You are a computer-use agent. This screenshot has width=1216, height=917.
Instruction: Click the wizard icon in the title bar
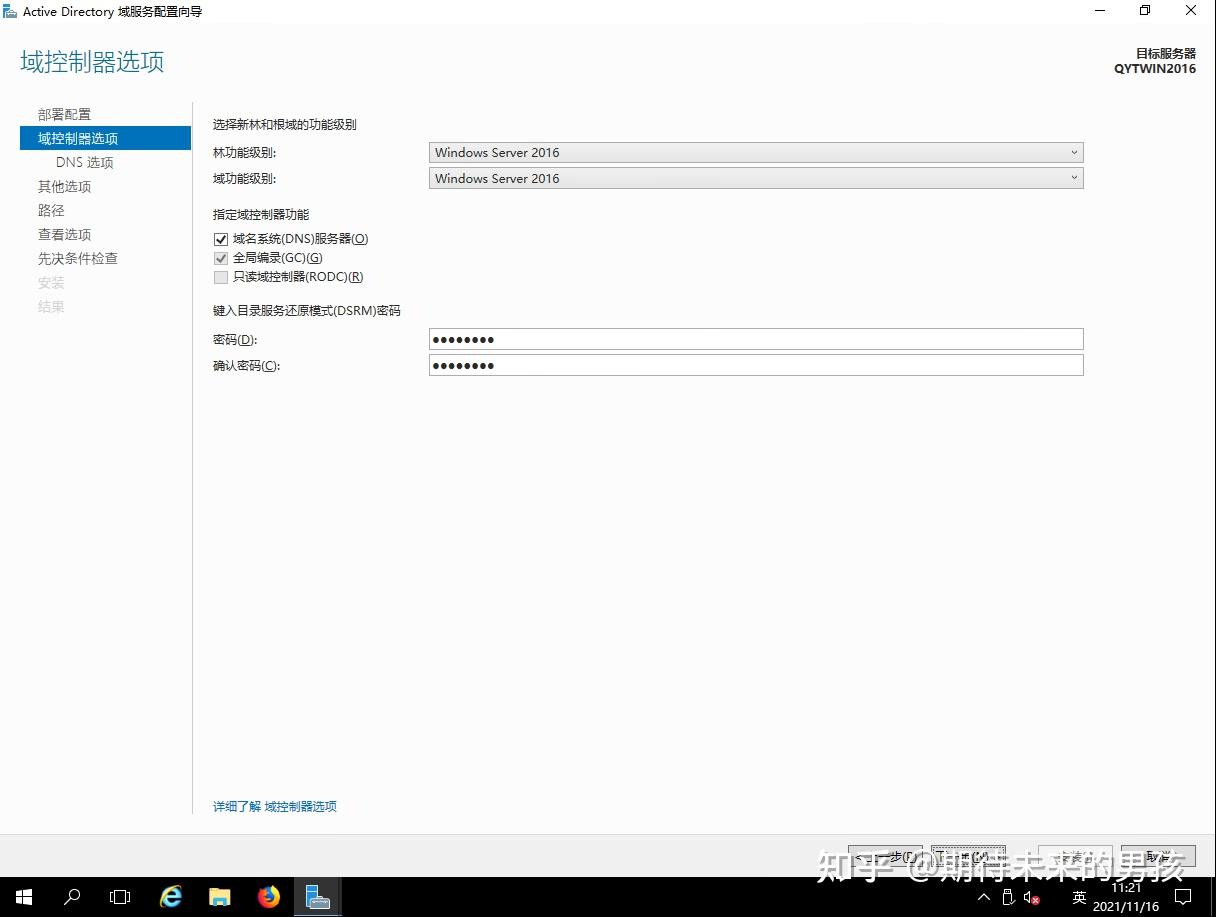click(10, 11)
